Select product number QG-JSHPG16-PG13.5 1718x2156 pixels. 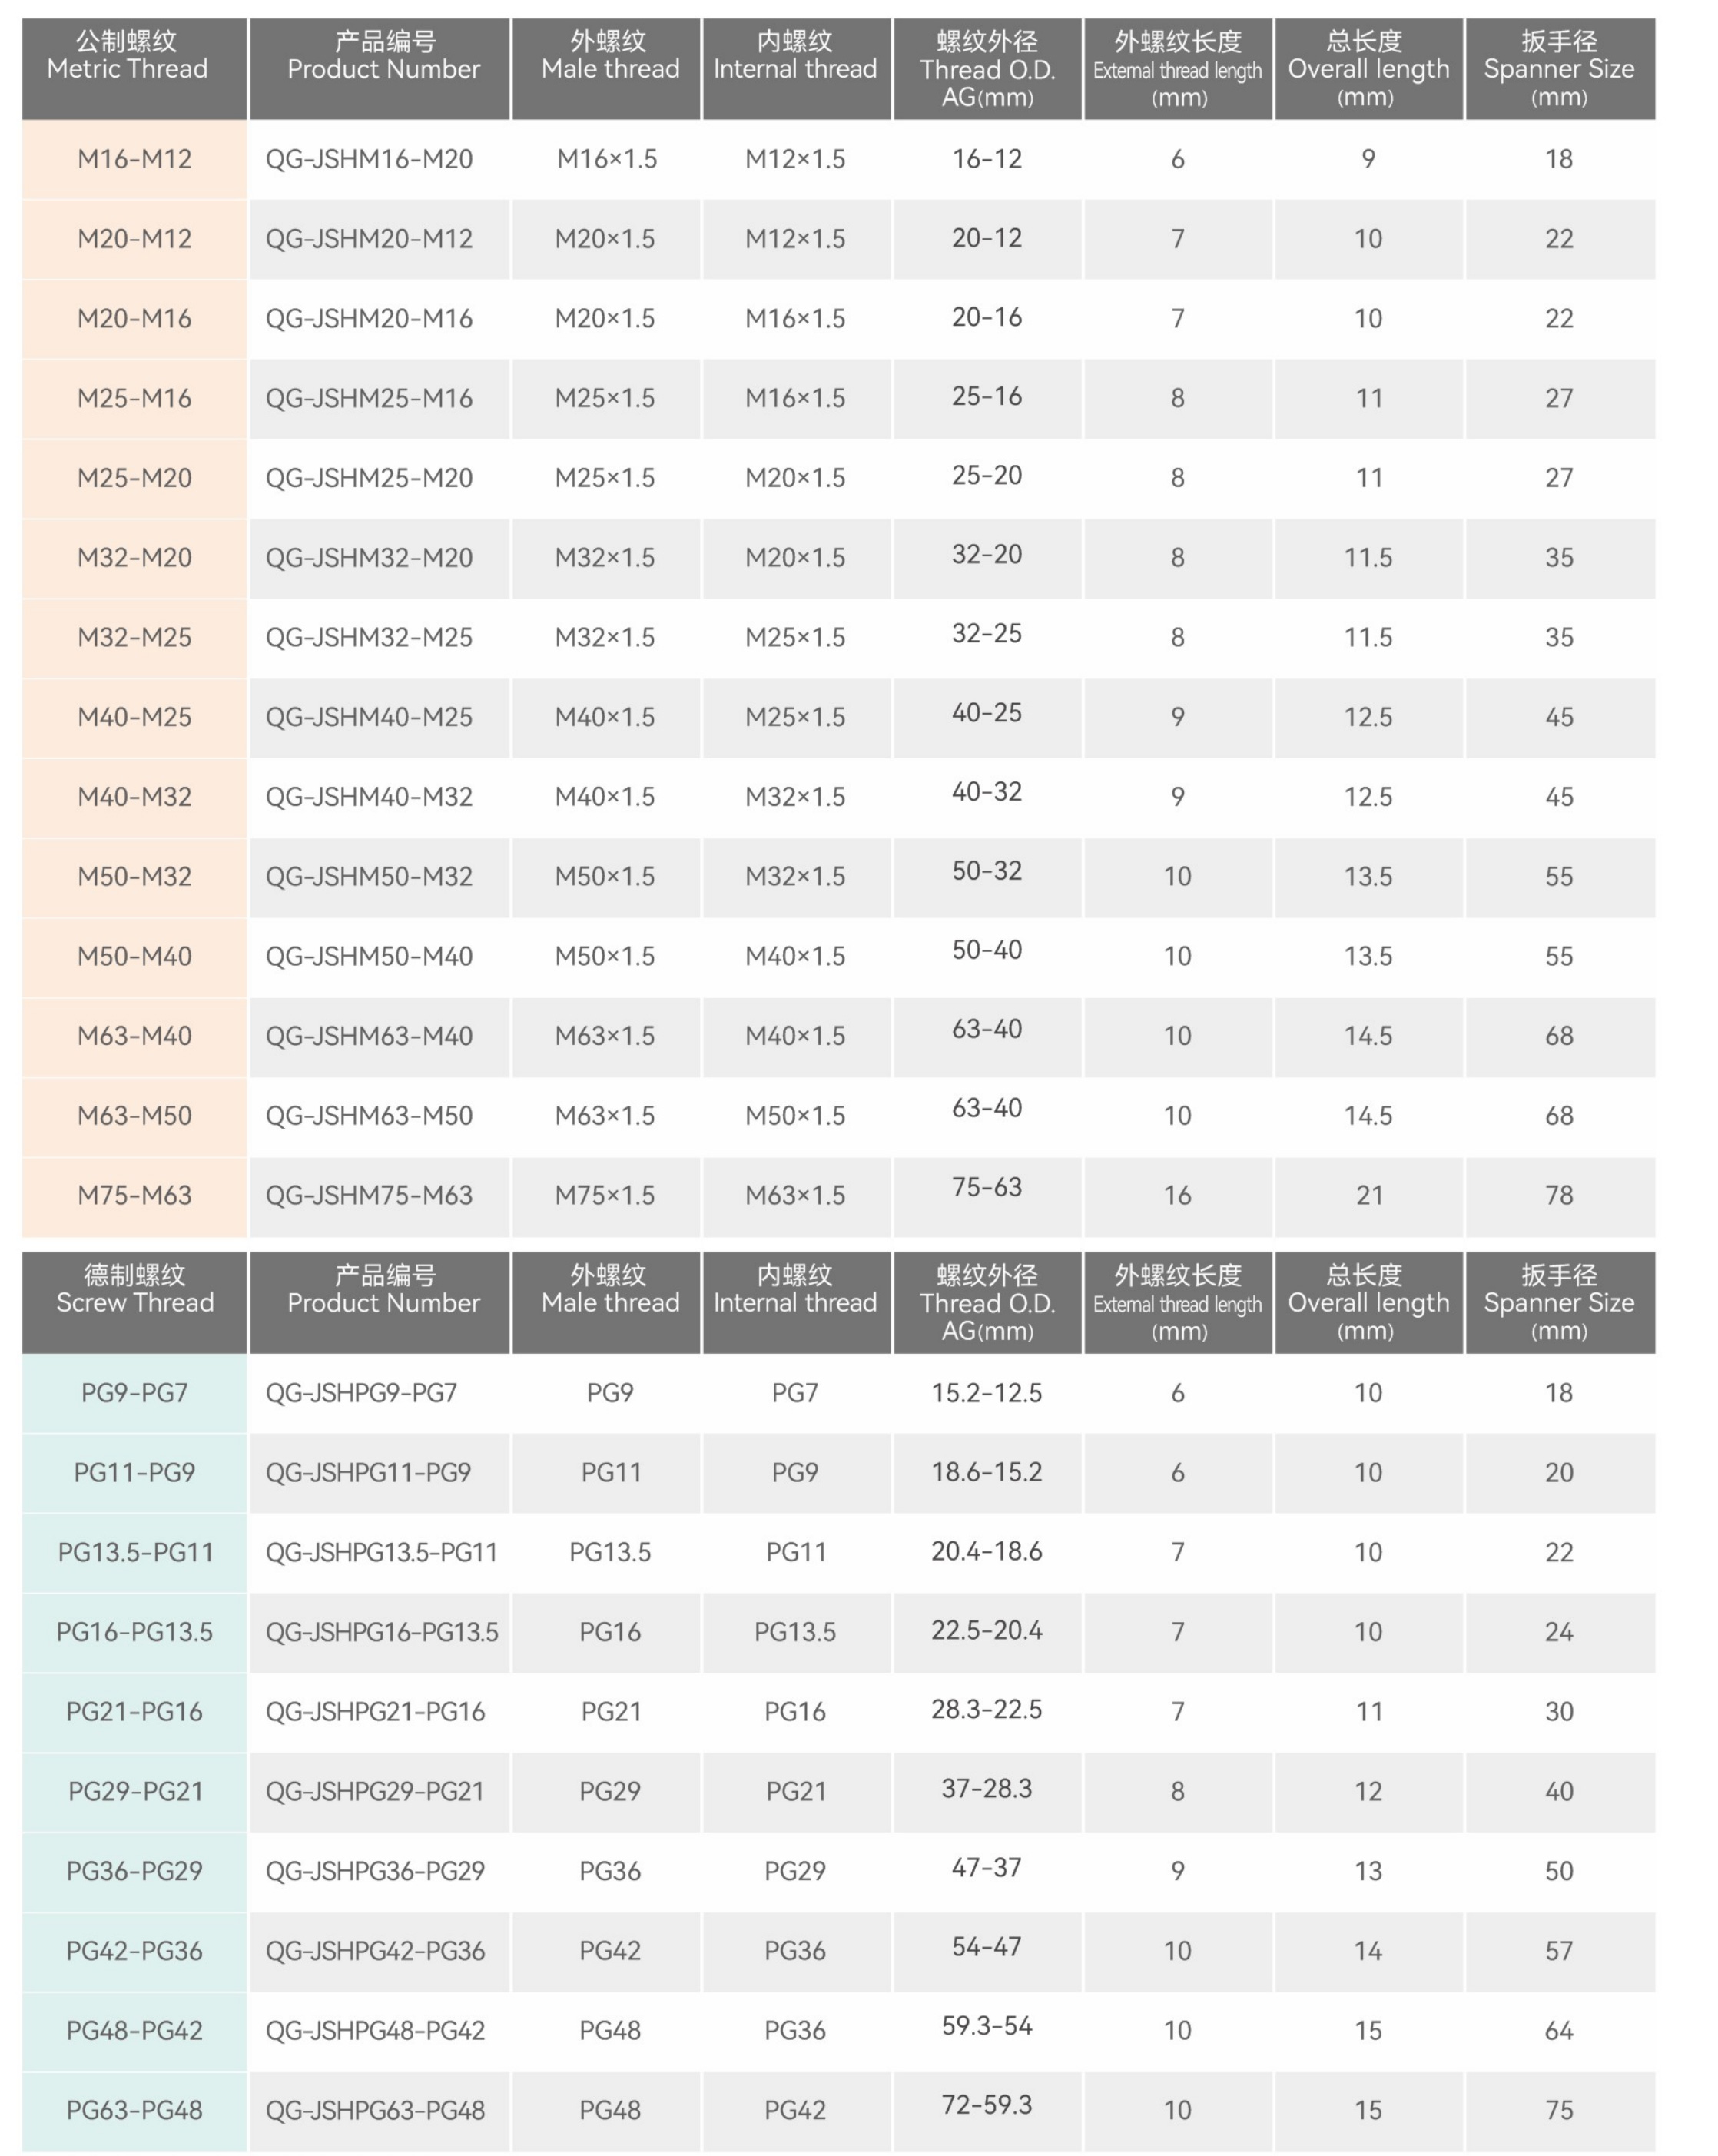381,1632
